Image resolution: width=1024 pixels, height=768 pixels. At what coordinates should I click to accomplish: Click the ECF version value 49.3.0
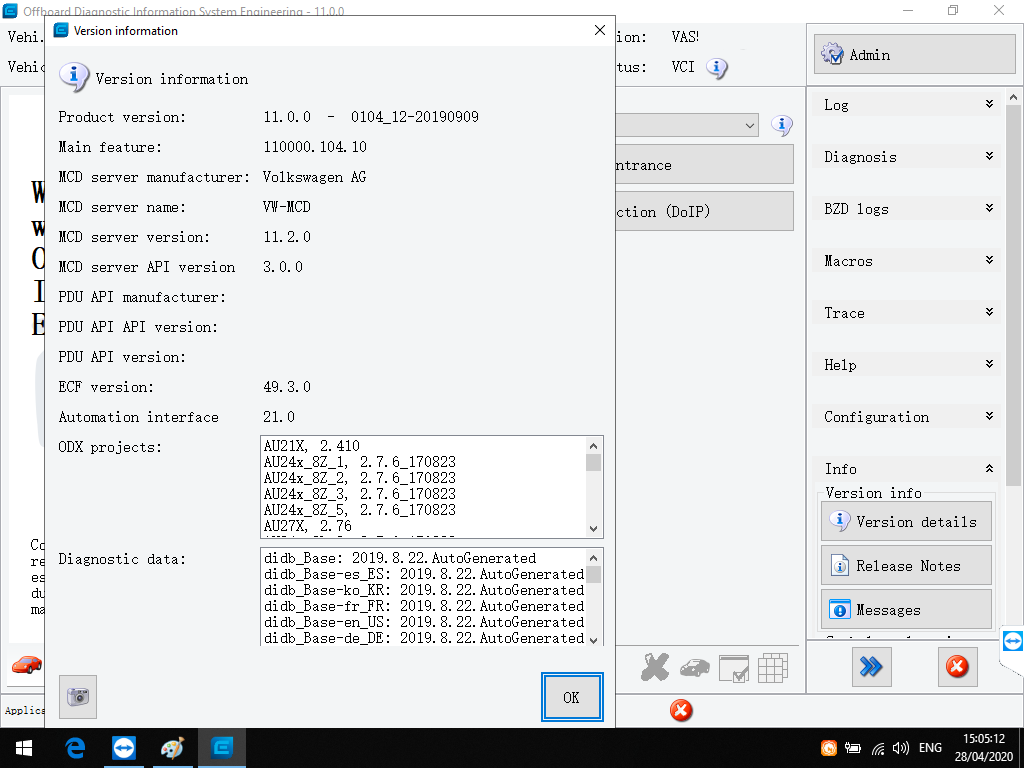pos(287,387)
